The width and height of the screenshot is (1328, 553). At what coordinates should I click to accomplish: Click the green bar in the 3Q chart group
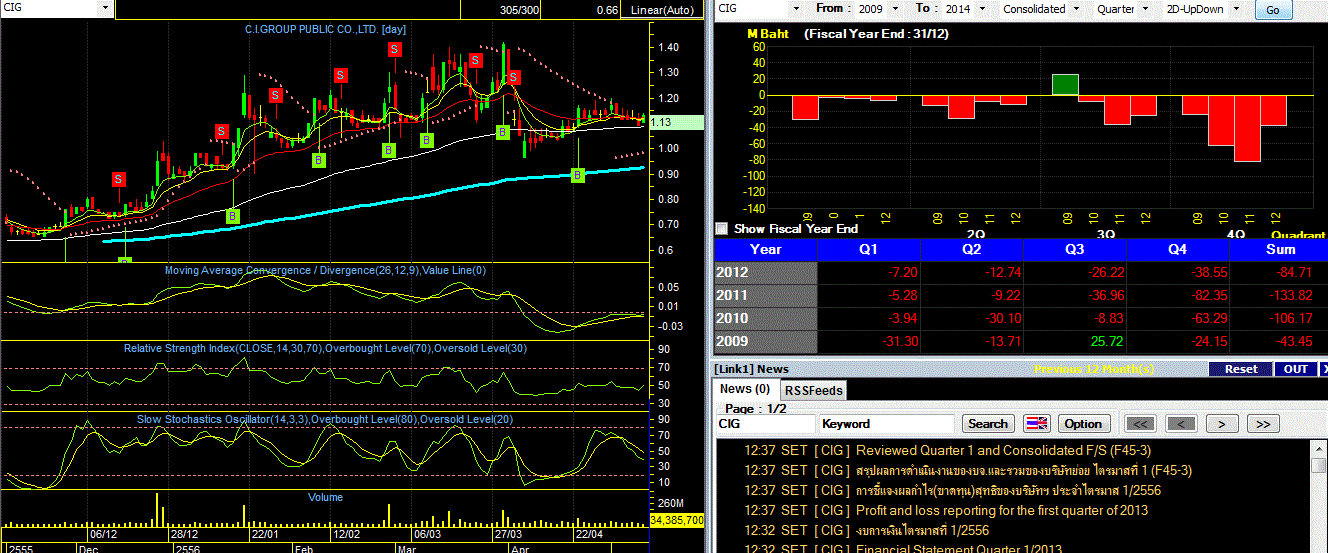(1065, 84)
